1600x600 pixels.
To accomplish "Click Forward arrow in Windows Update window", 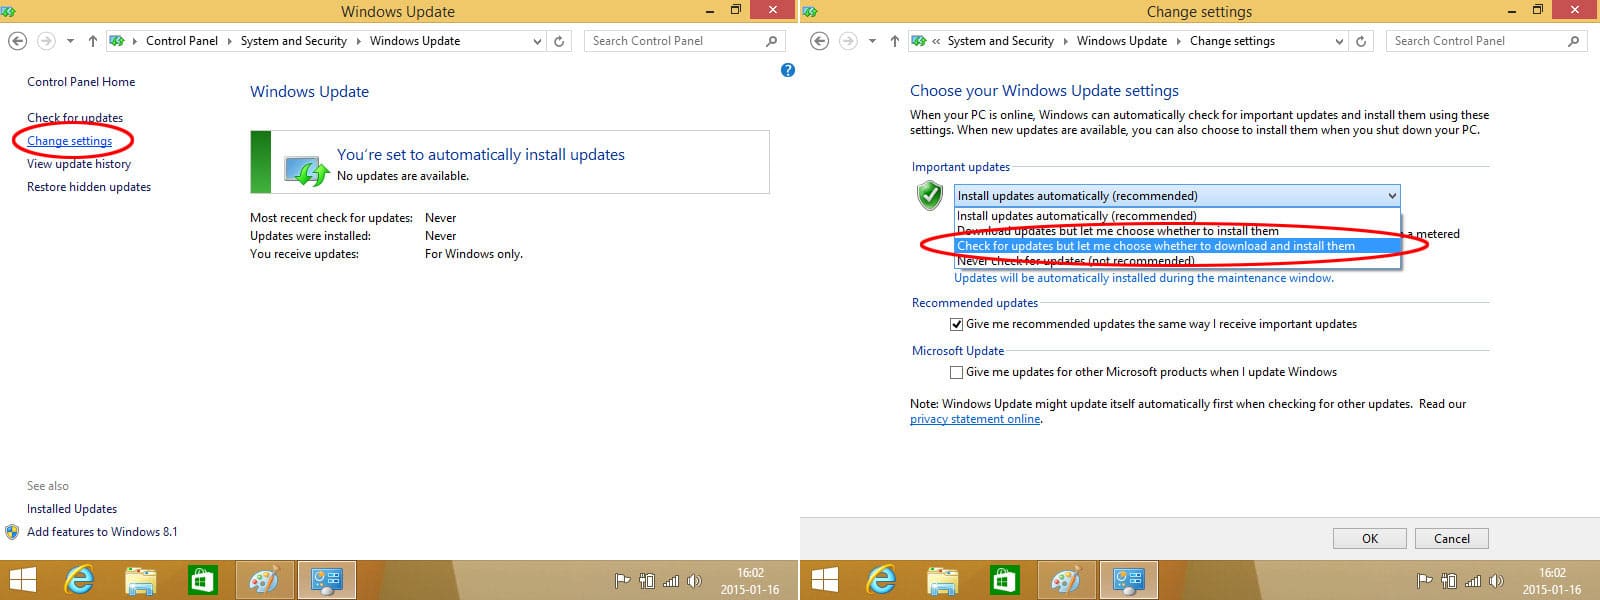I will (x=46, y=41).
